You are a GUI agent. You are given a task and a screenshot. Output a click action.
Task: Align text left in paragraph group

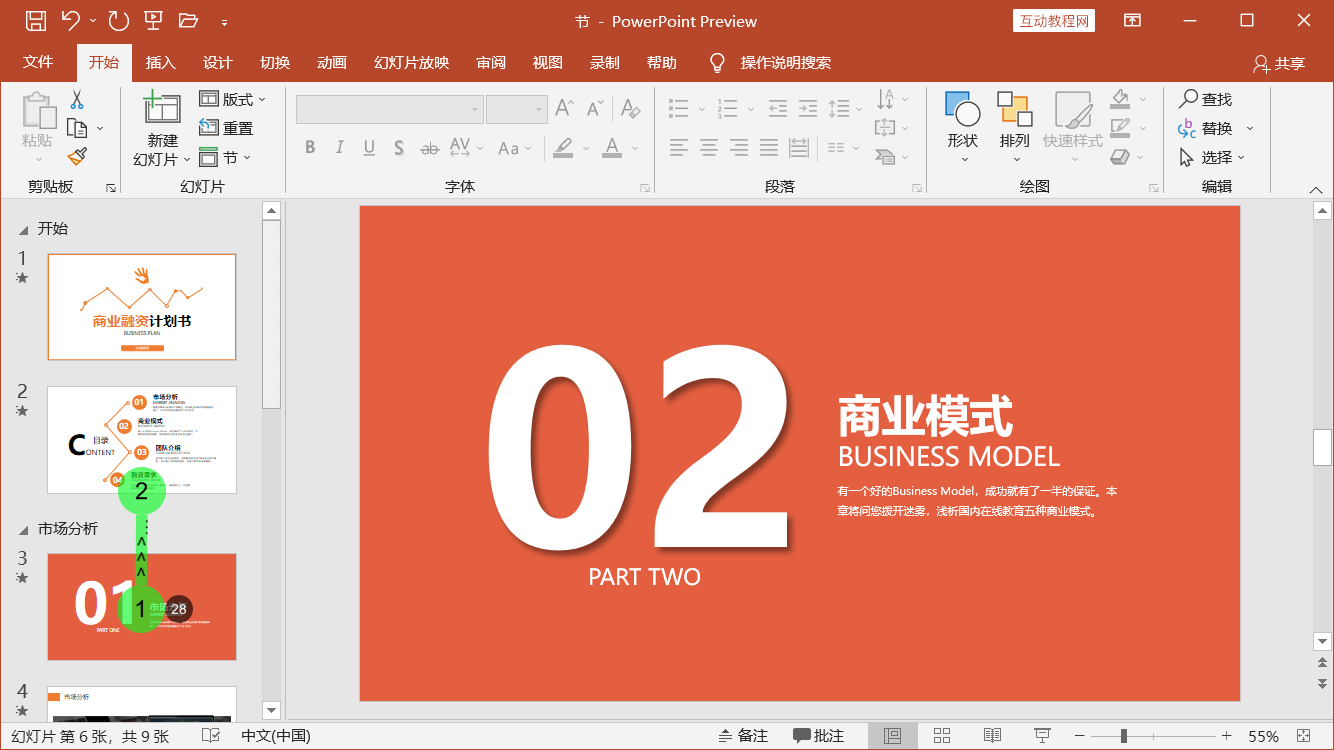[x=679, y=148]
